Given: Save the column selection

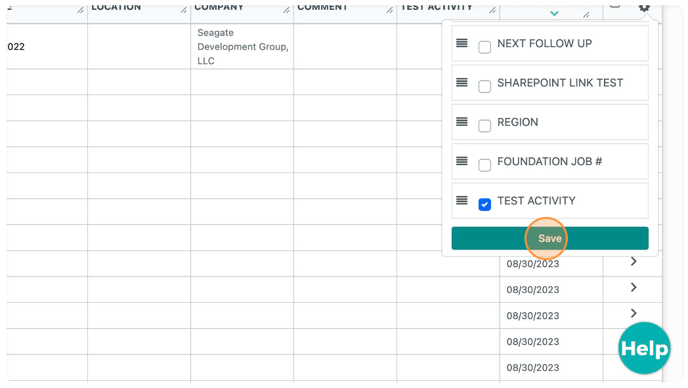Looking at the screenshot, I should point(550,238).
